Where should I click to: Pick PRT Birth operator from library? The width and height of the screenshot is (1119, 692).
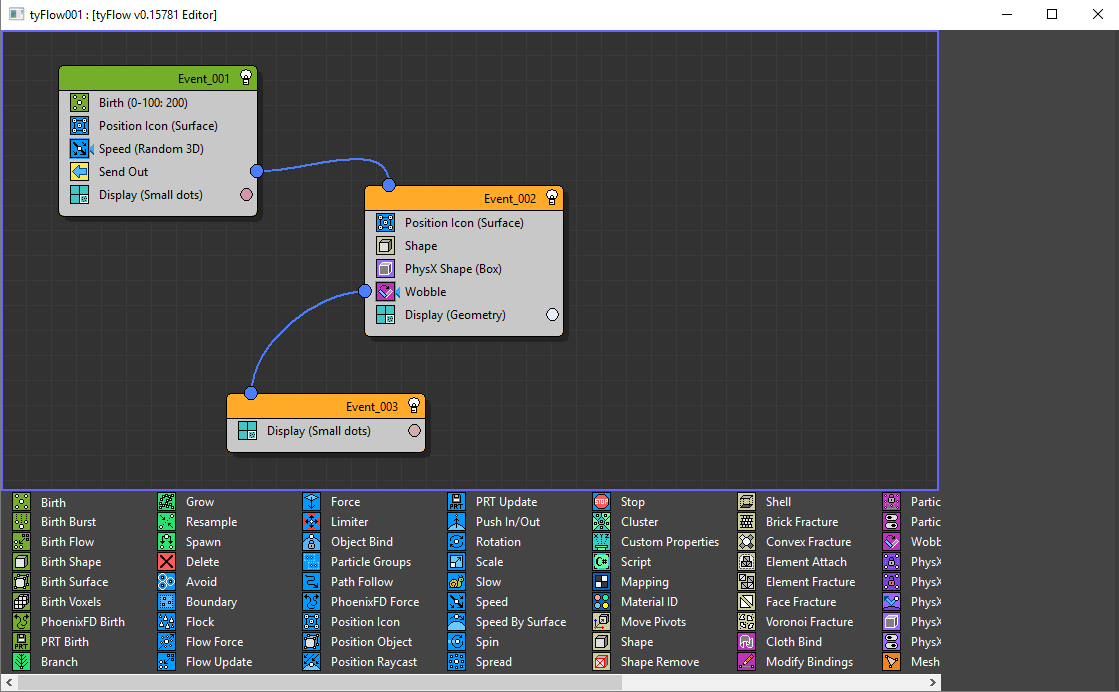point(51,642)
